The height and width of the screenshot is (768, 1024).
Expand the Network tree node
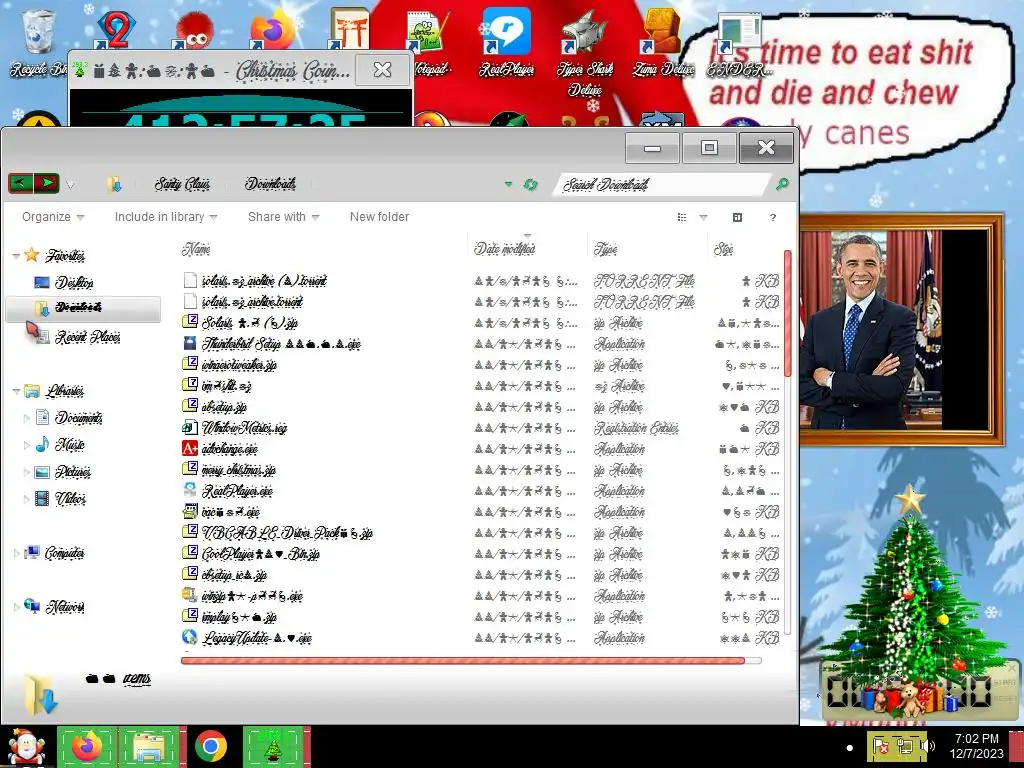(x=16, y=607)
